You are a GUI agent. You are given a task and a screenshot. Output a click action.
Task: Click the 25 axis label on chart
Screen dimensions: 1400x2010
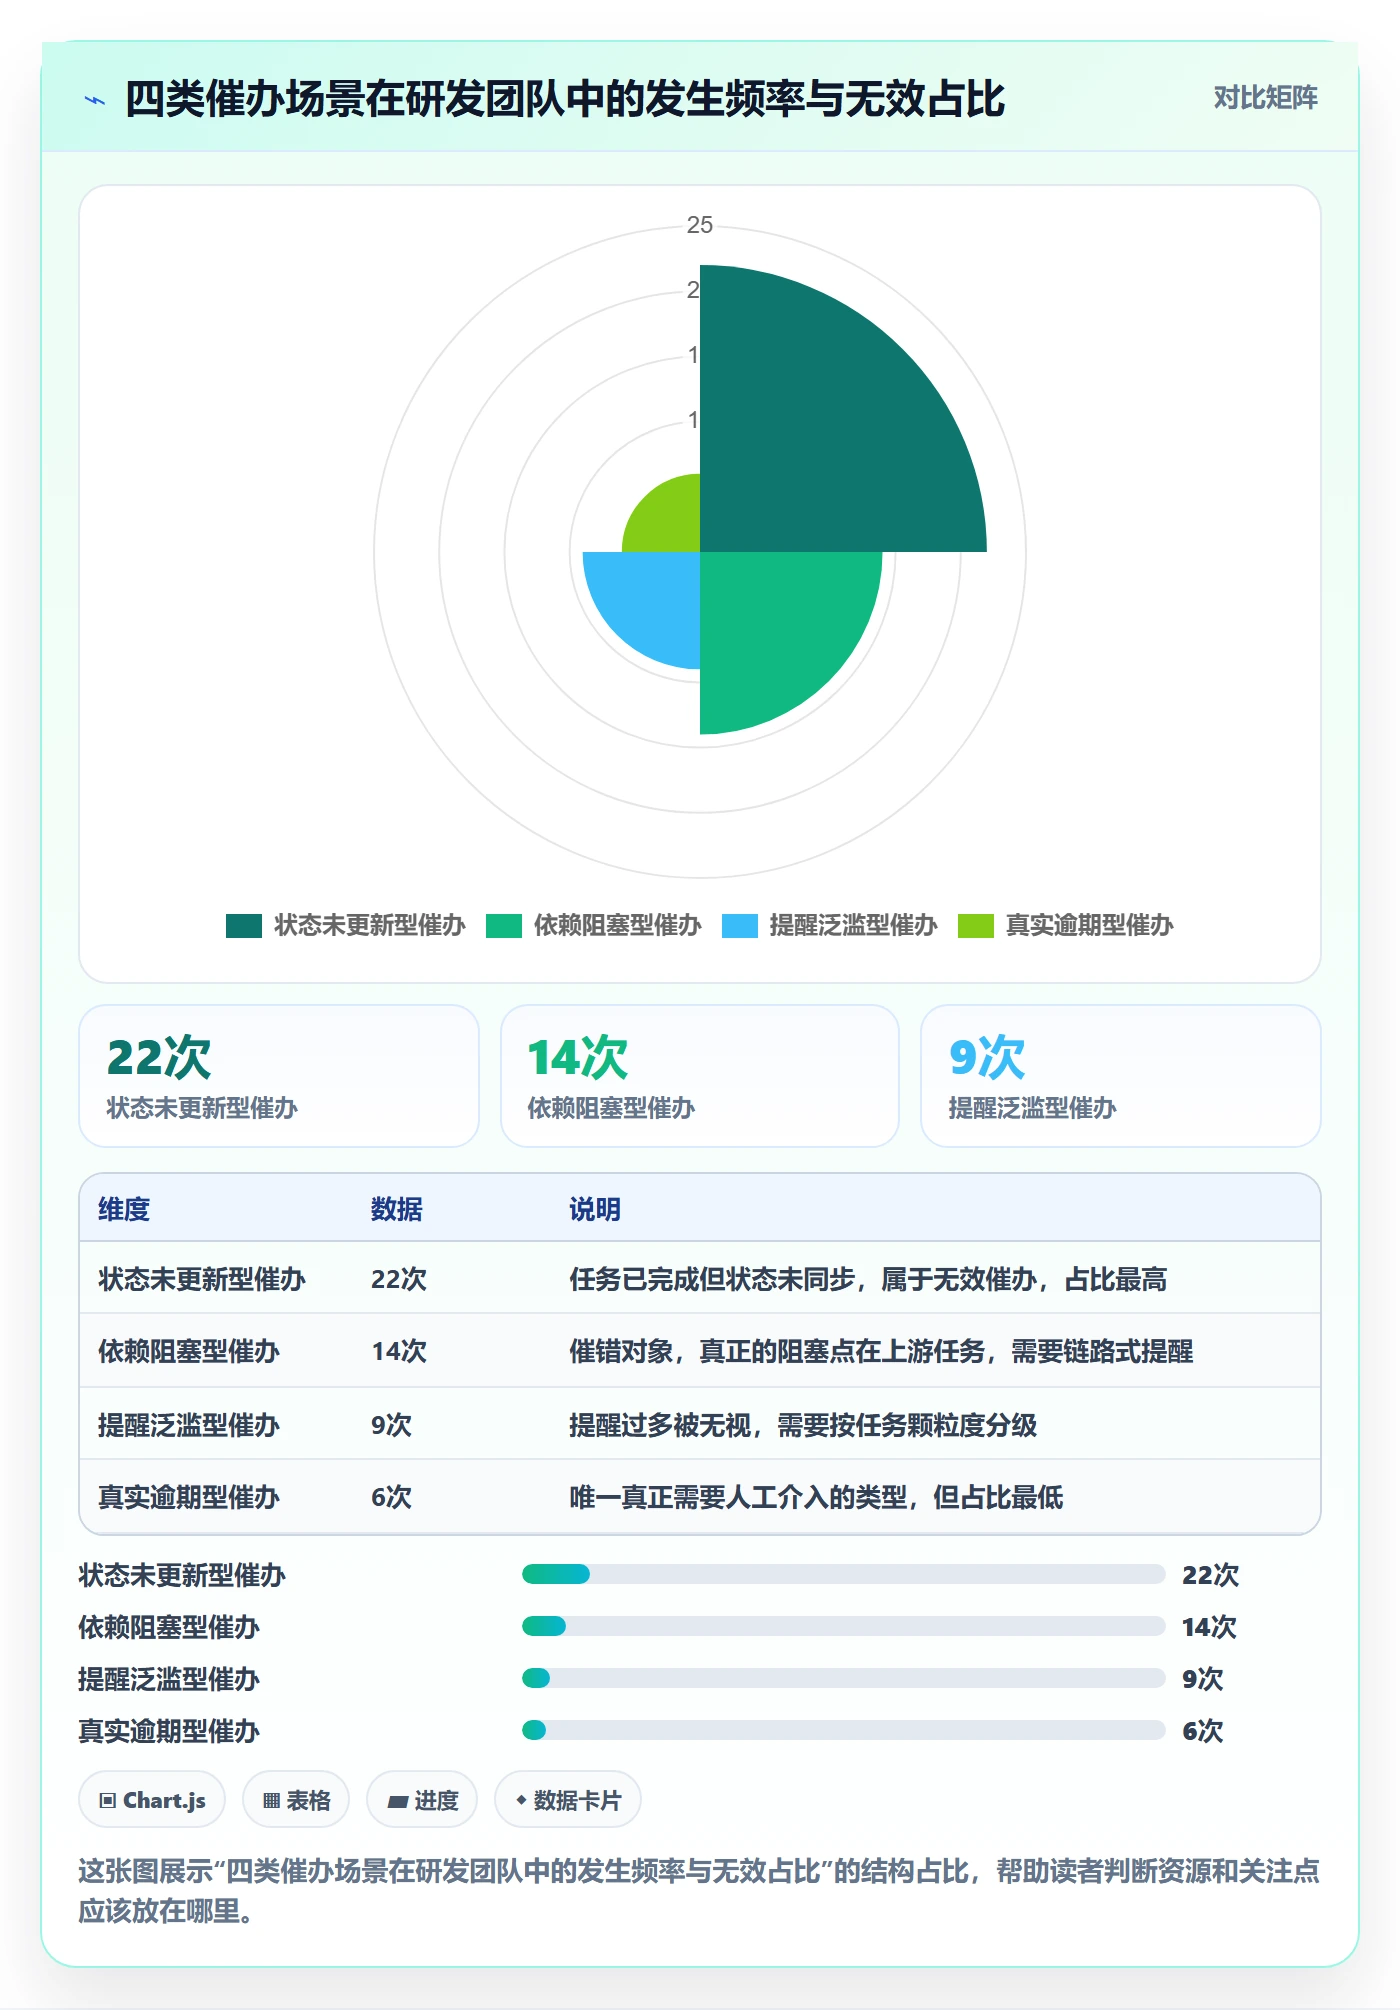click(x=700, y=225)
